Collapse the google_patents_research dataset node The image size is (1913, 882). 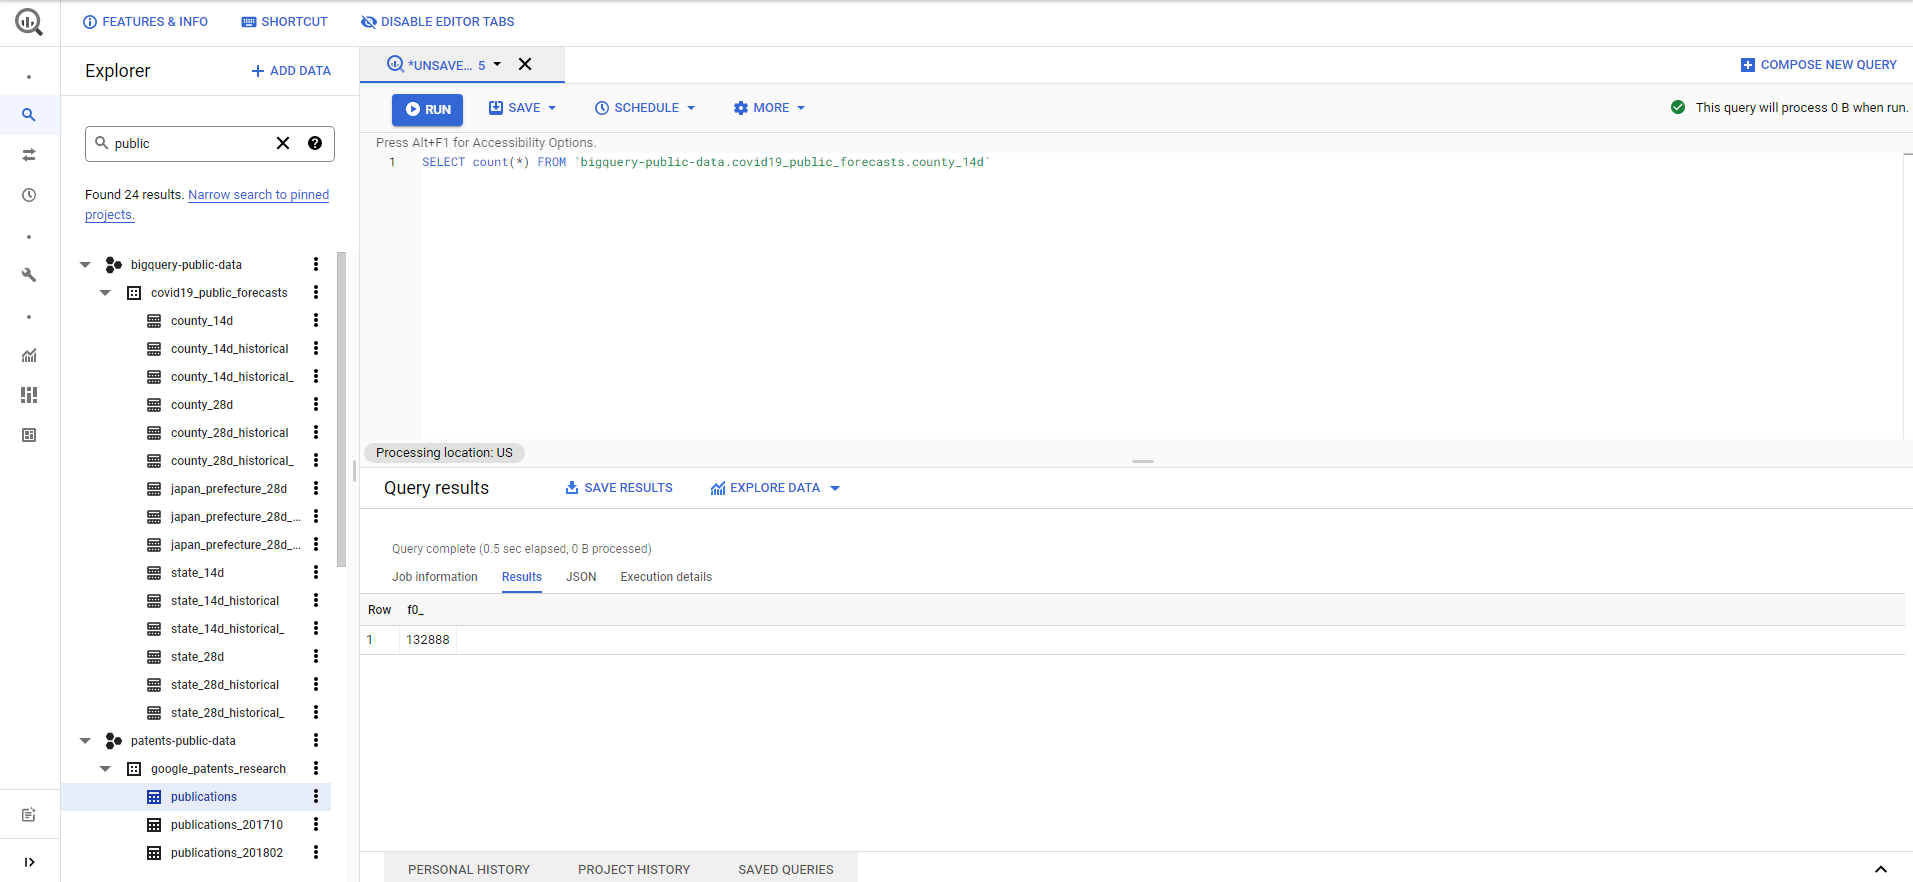click(x=105, y=769)
